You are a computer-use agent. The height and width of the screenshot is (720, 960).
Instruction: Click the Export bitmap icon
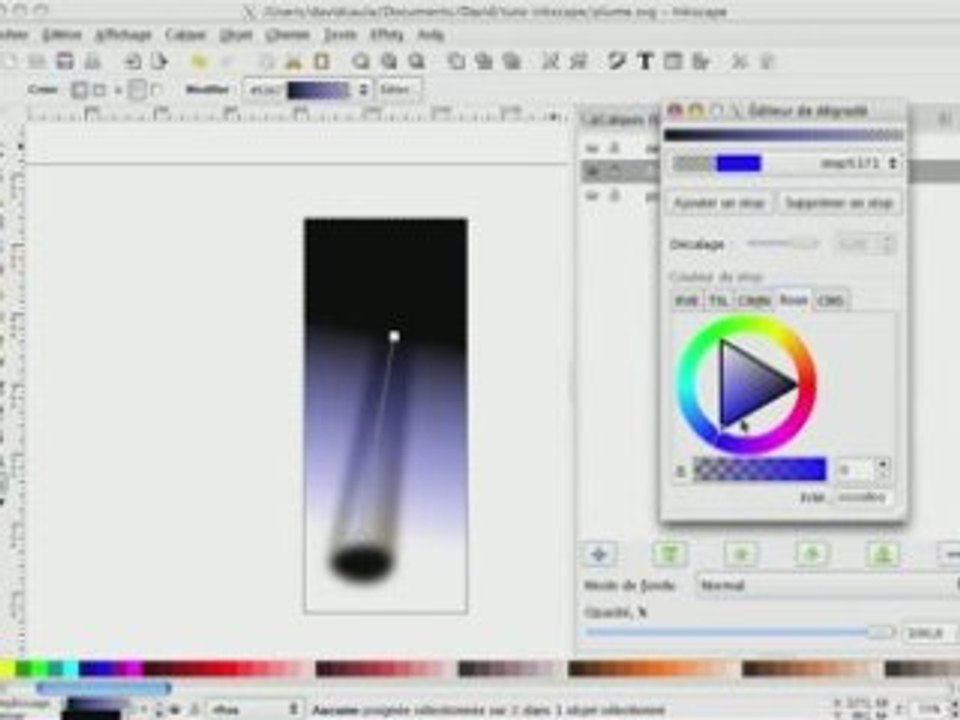(160, 61)
